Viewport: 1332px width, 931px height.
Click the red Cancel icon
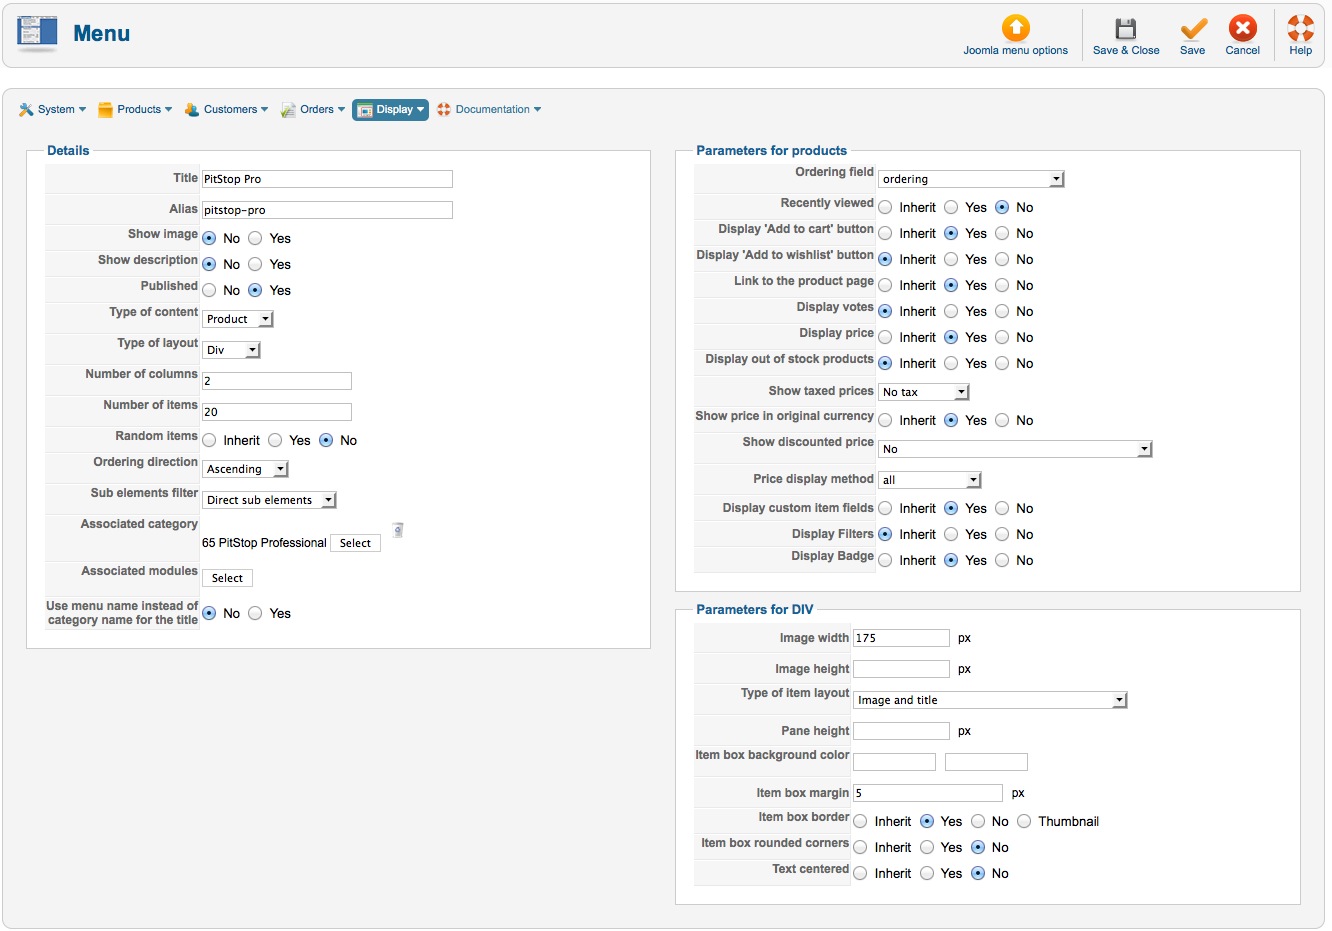[1242, 28]
